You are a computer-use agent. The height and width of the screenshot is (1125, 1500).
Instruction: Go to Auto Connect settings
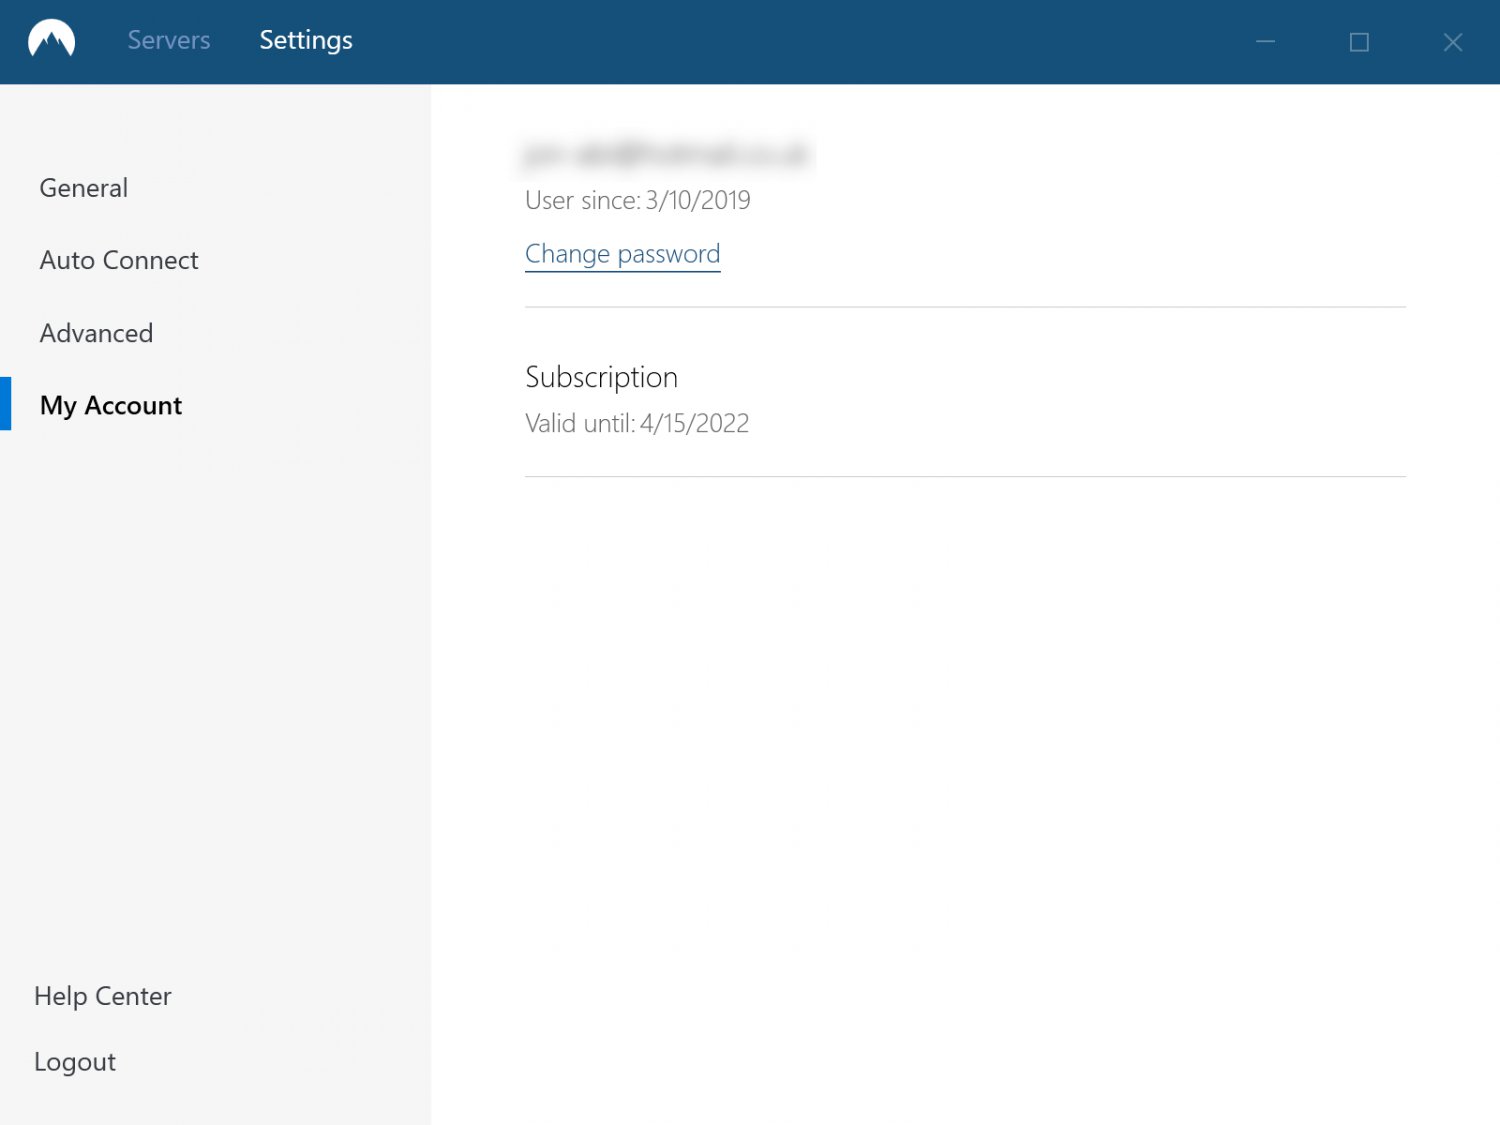pos(119,260)
